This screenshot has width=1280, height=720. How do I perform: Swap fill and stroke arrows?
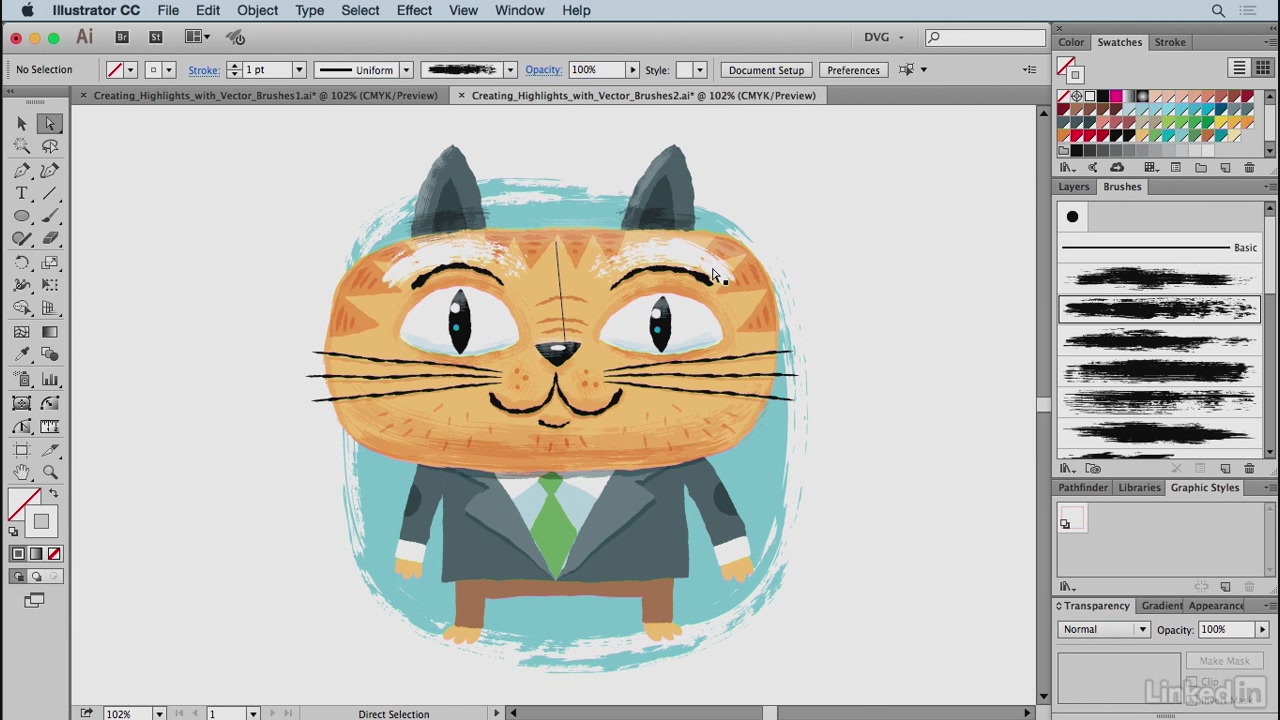coord(54,494)
